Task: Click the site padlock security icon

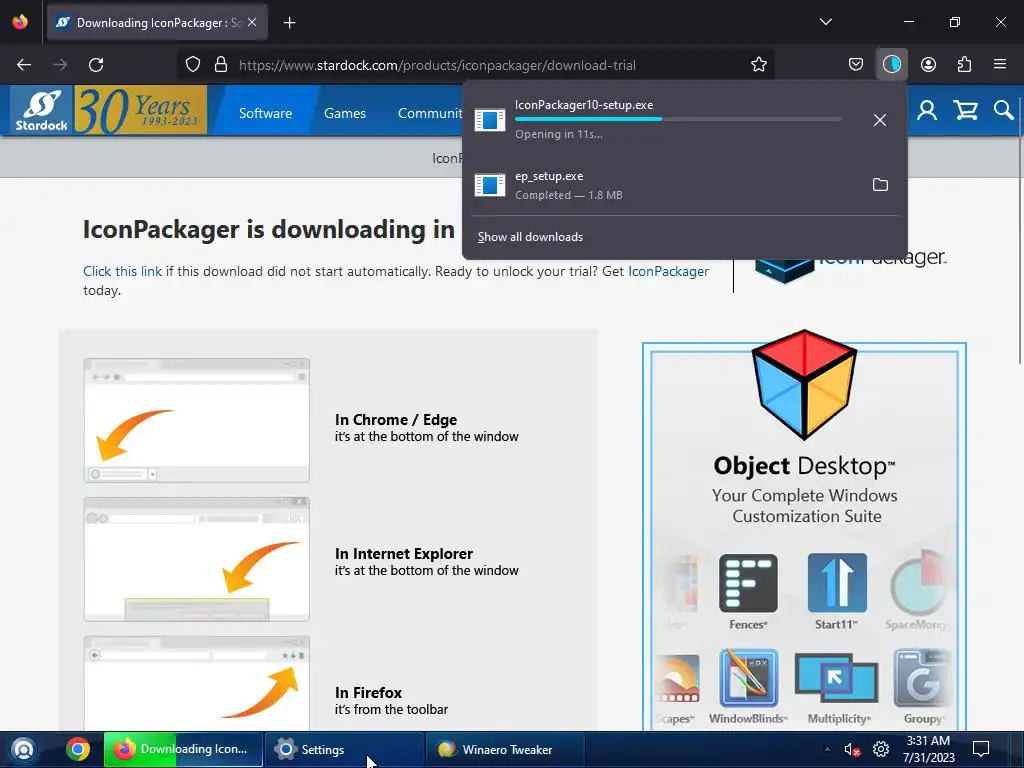Action: 221,65
